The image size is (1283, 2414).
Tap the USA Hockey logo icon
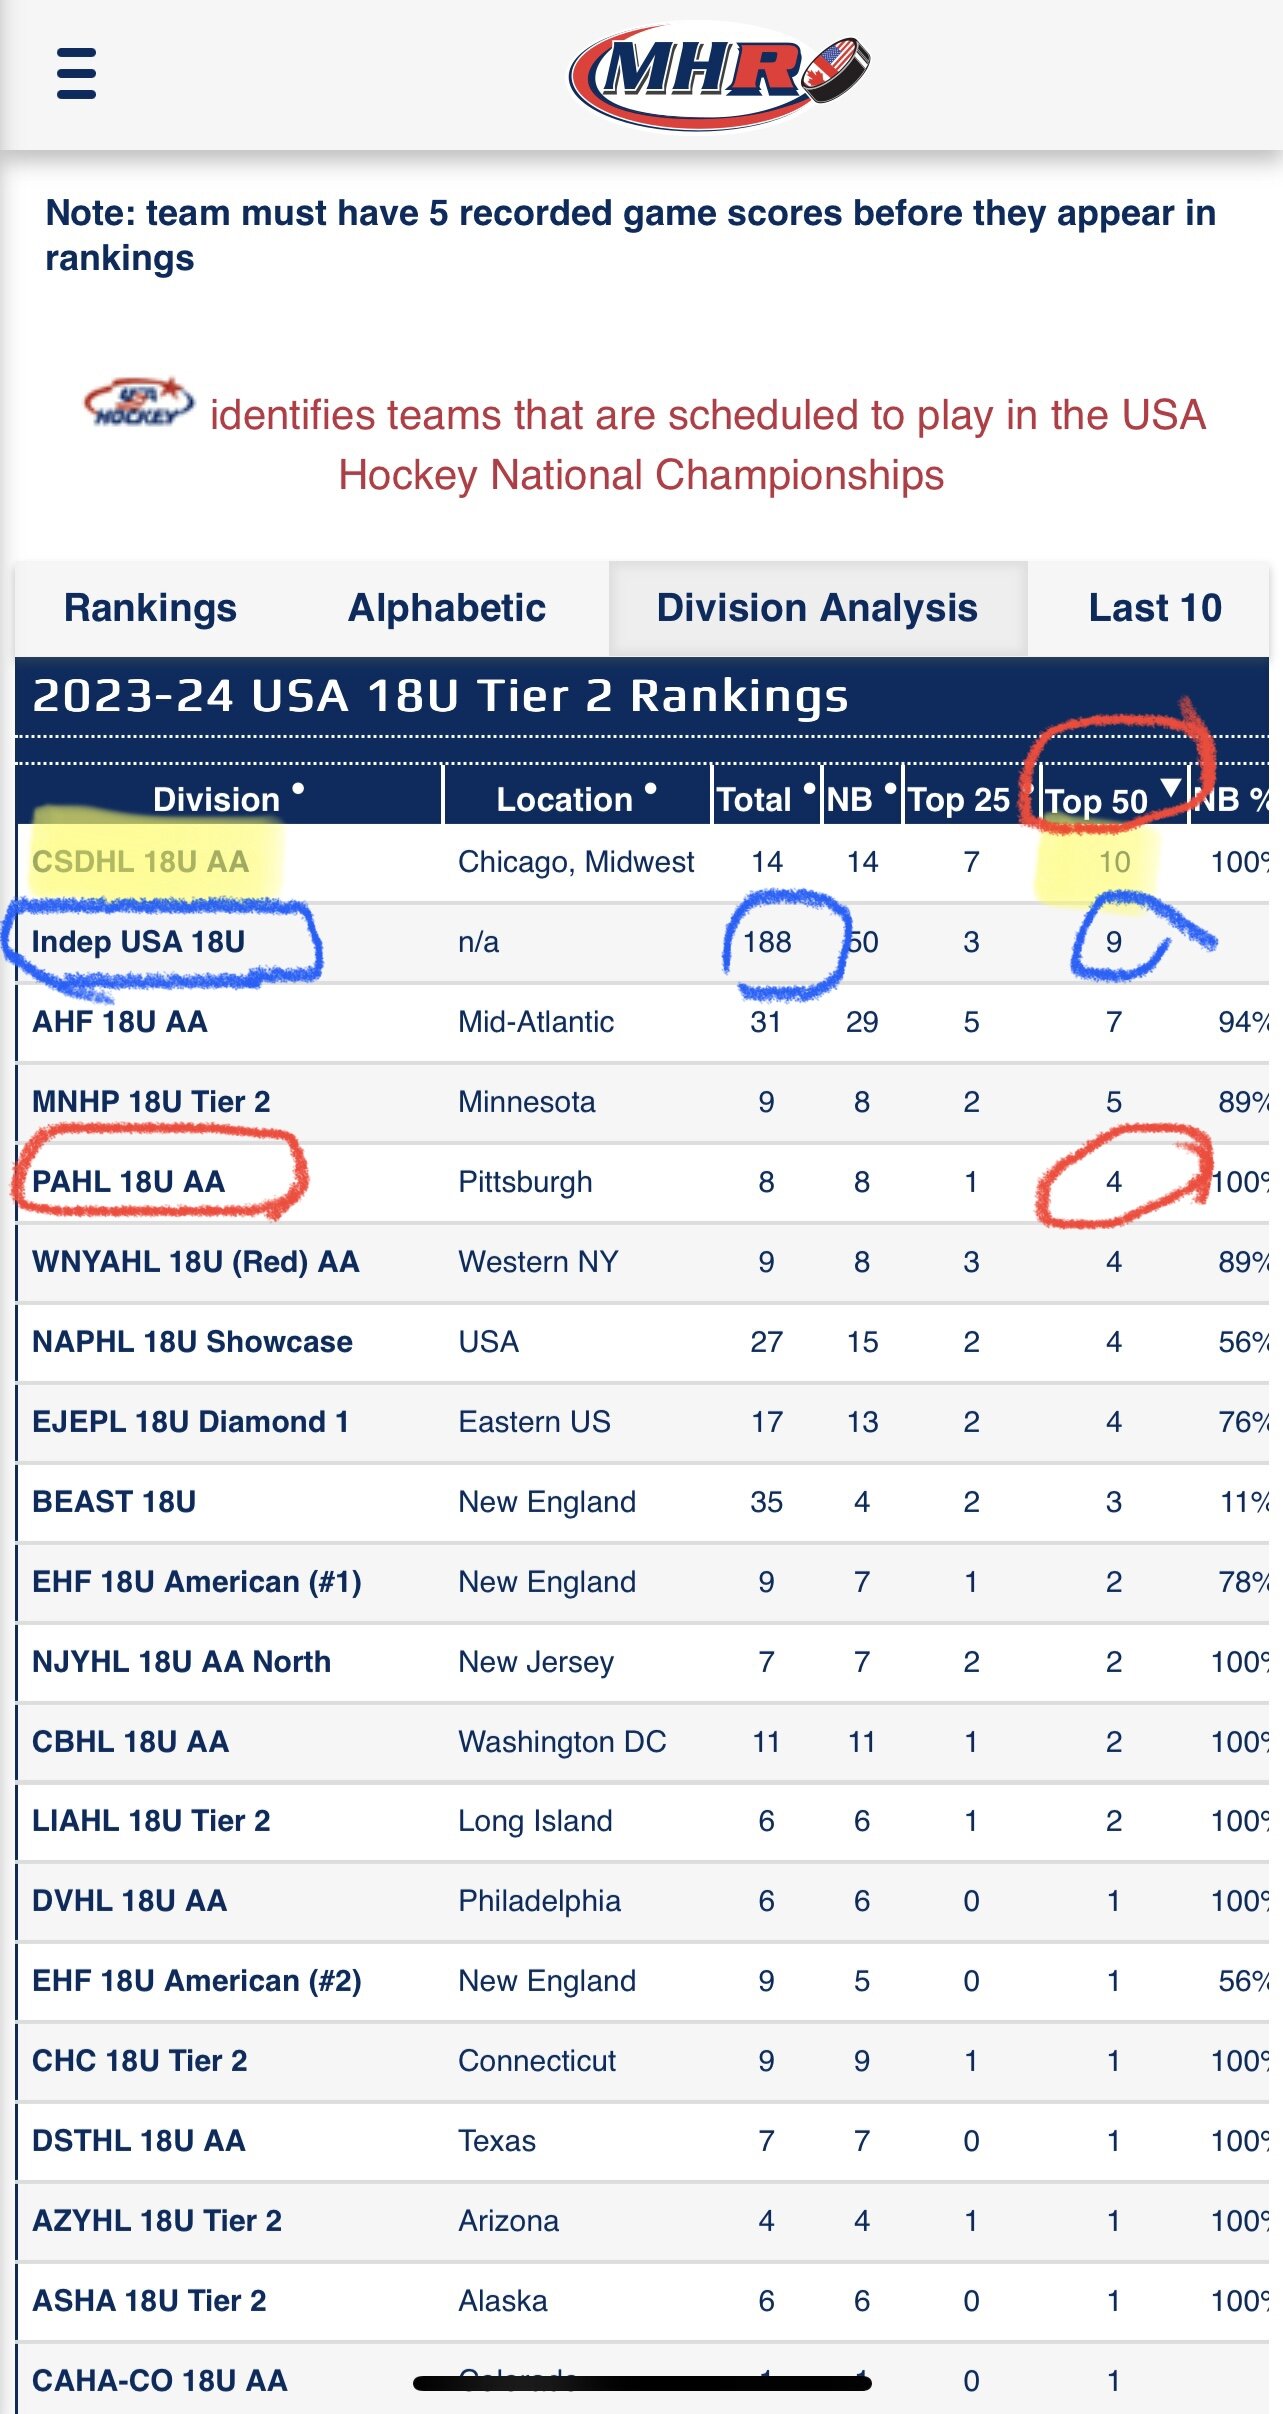pos(139,403)
